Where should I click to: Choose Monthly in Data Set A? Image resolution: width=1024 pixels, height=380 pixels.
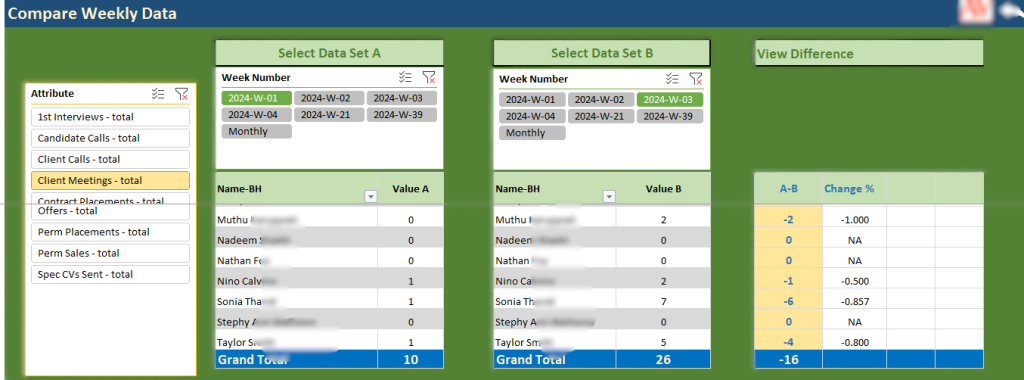click(x=257, y=131)
